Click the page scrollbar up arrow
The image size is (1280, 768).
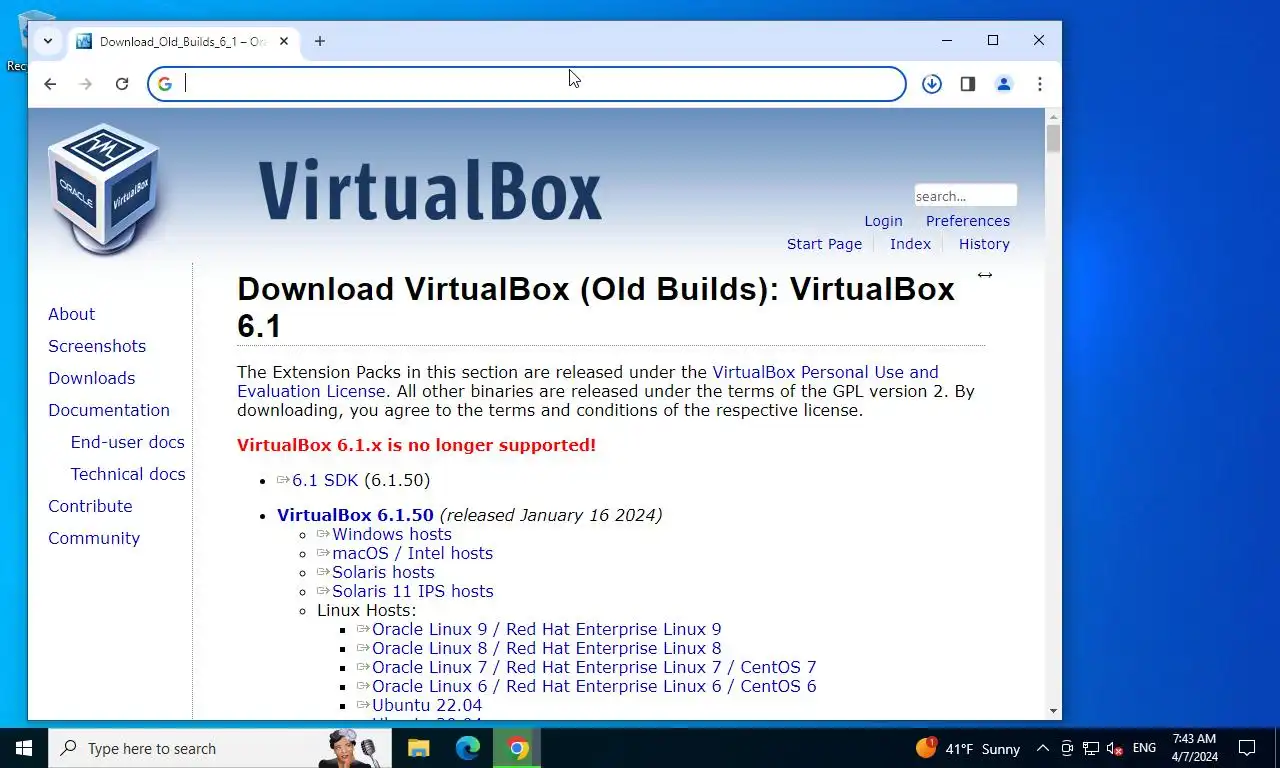[x=1053, y=116]
